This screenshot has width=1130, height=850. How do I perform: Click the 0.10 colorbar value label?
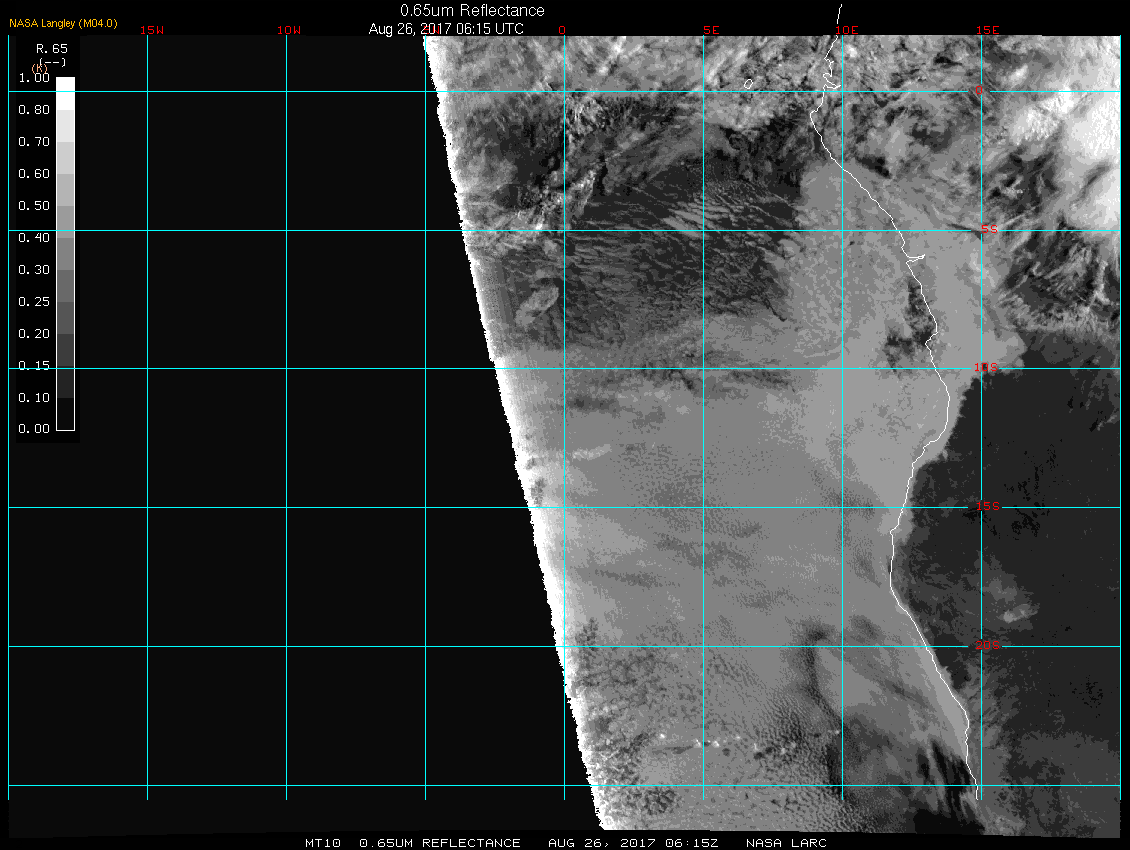point(34,397)
